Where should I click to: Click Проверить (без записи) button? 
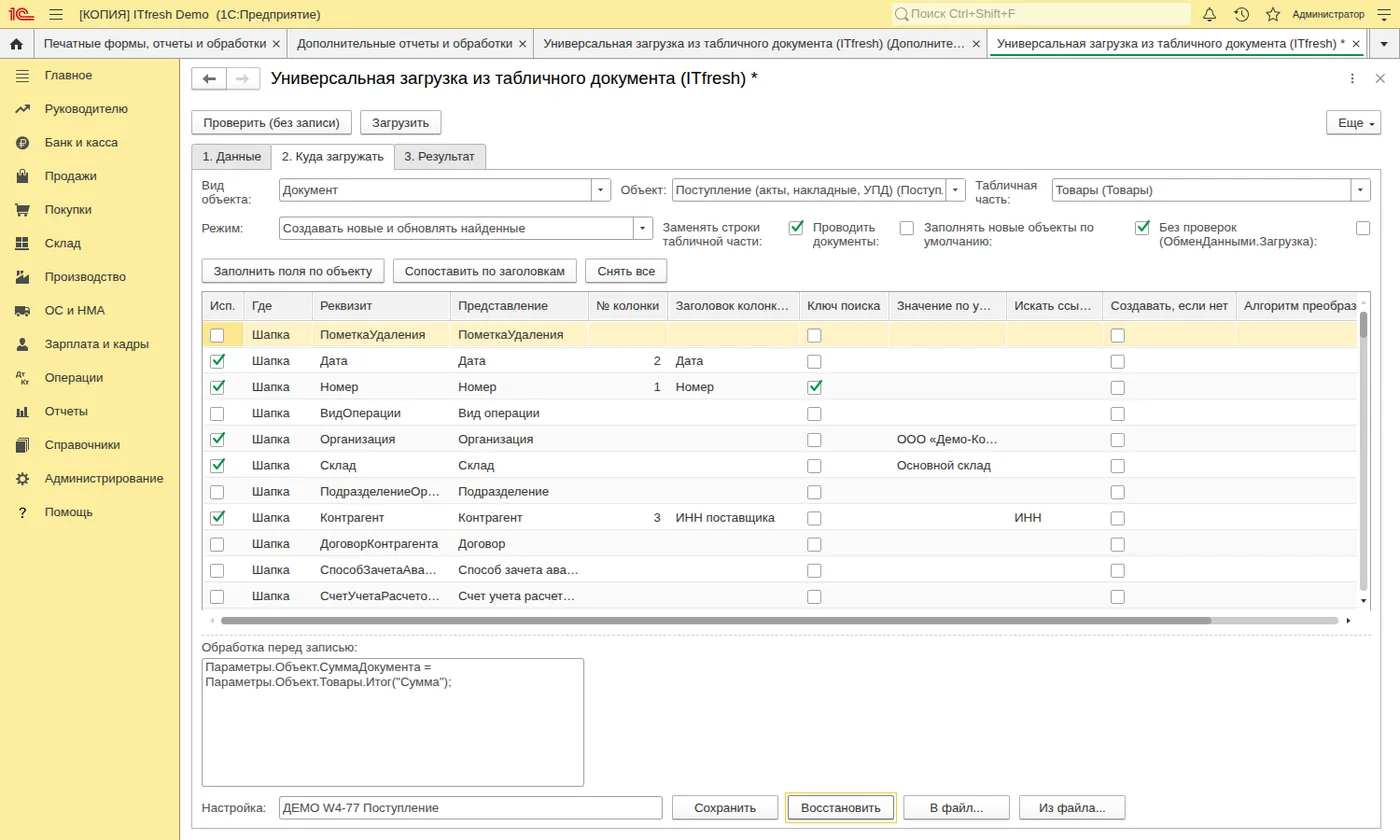272,122
